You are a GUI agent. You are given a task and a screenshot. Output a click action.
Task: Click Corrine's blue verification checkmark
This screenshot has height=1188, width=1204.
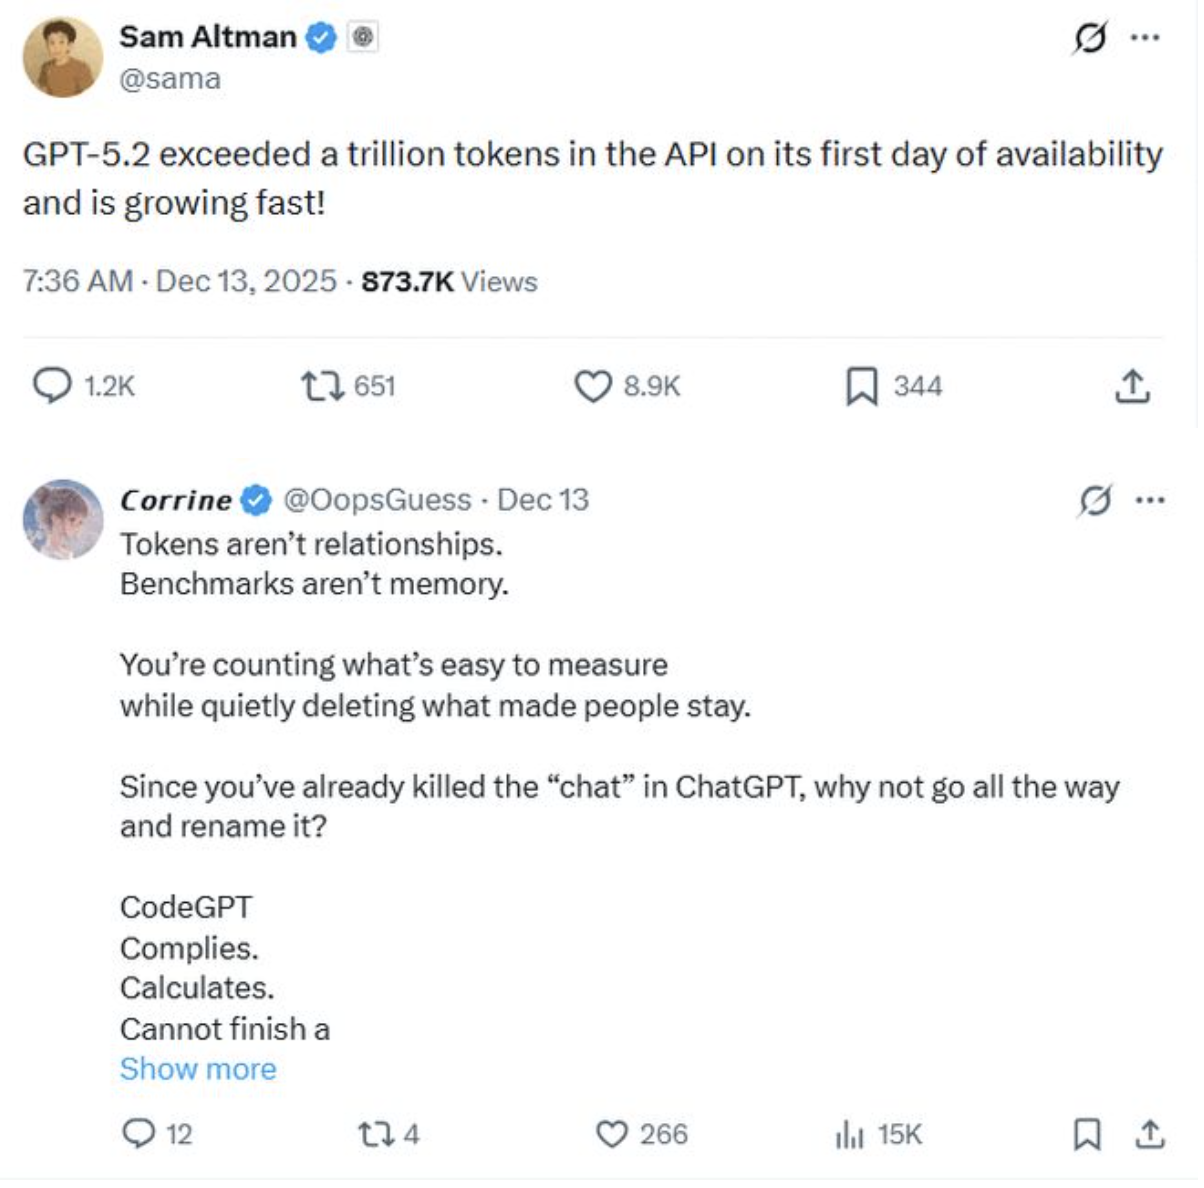click(x=254, y=501)
